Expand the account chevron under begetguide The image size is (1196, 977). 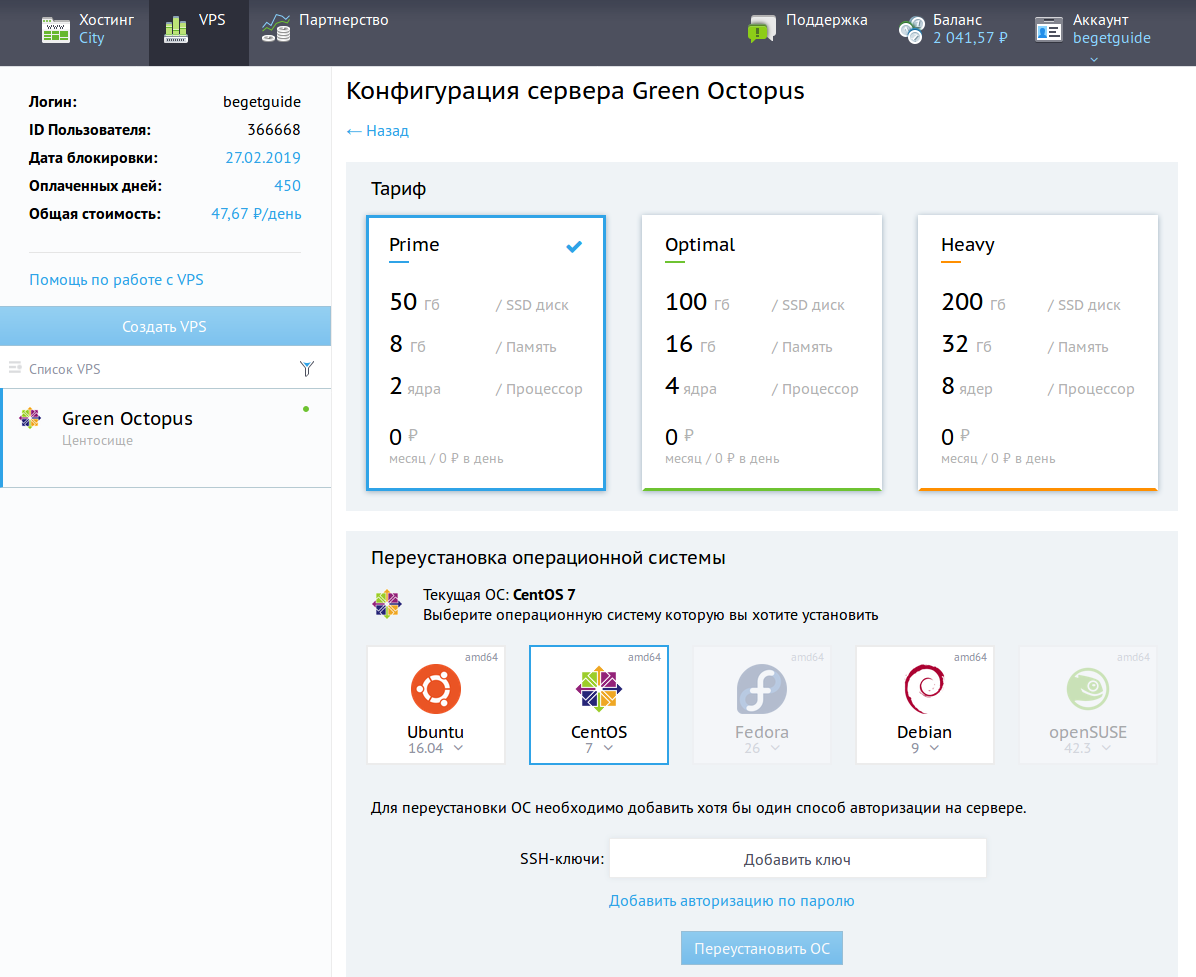tap(1094, 59)
